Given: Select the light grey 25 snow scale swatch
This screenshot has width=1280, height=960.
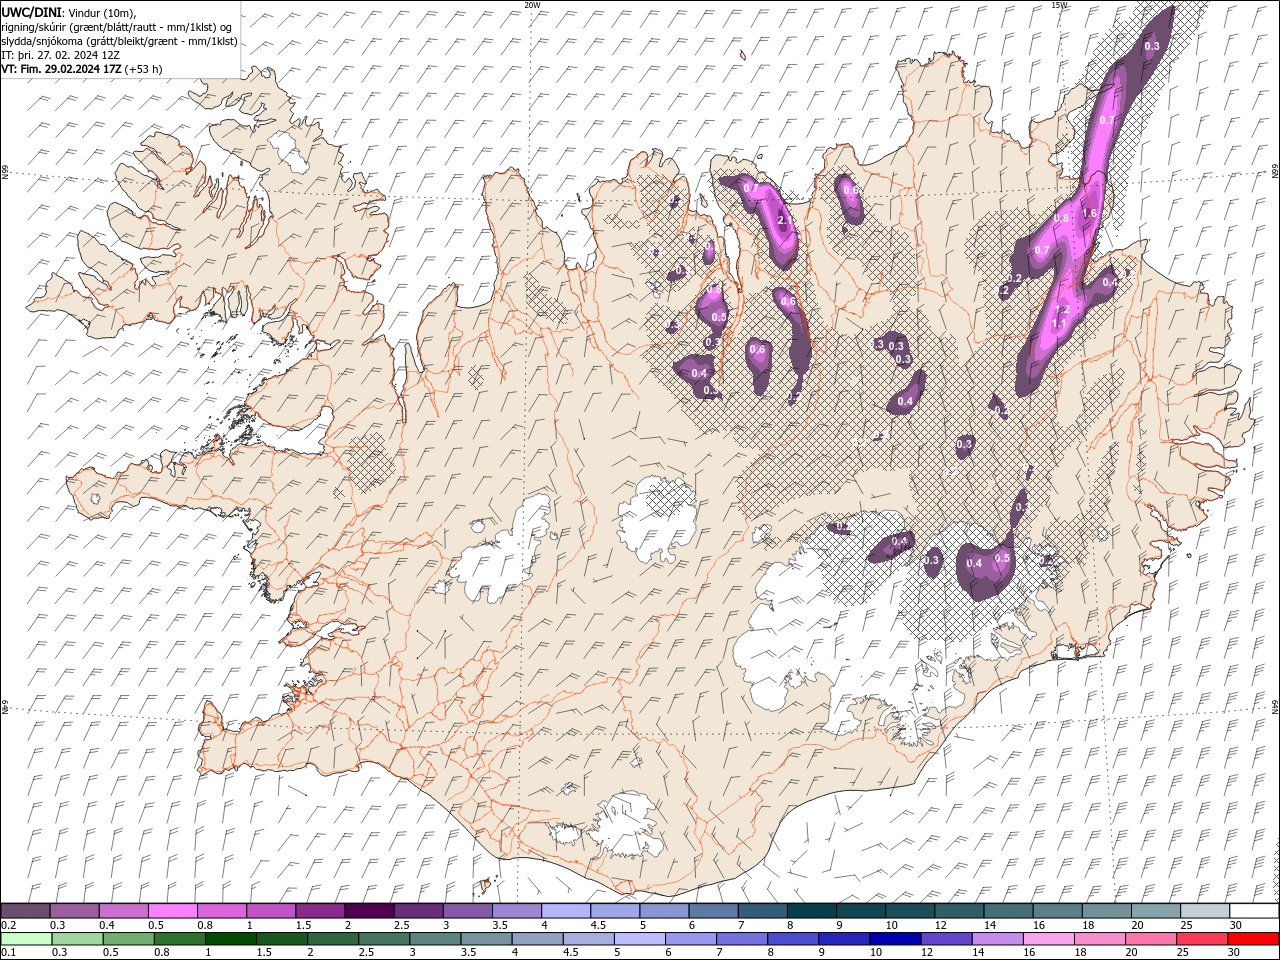Looking at the screenshot, I should [x=1205, y=911].
